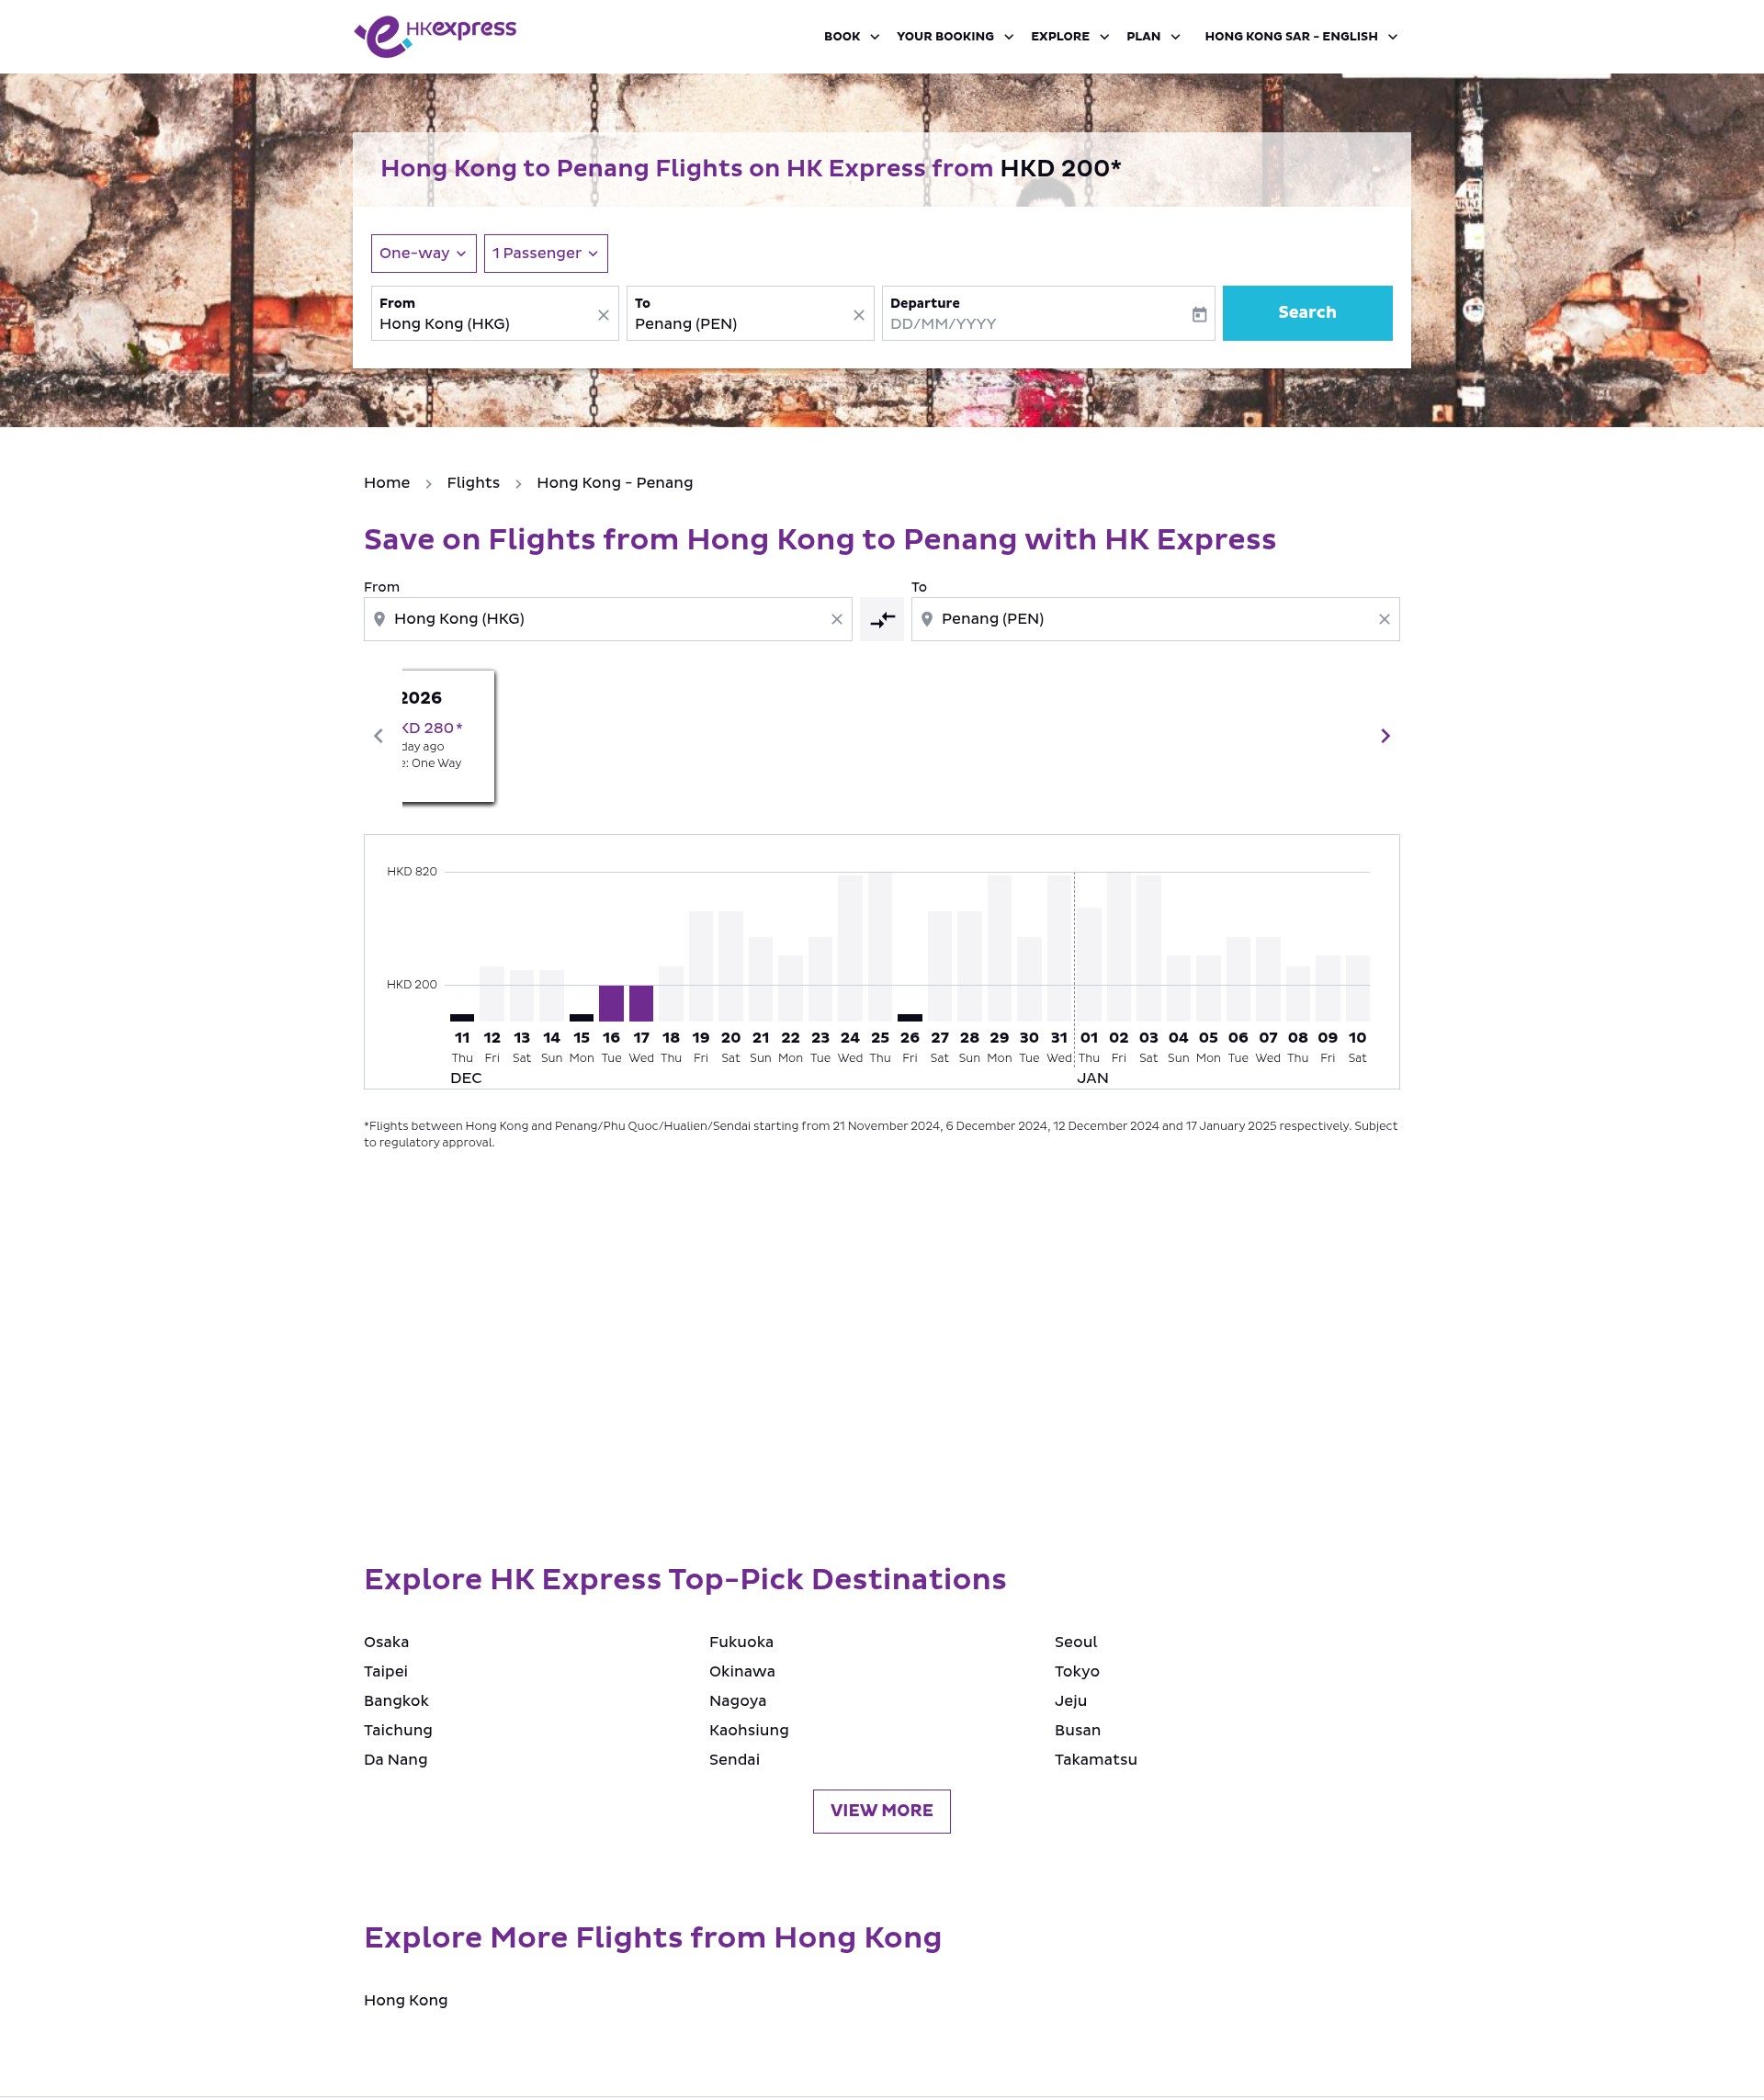1764x2100 pixels.
Task: Click the HK Express logo
Action: (x=435, y=36)
